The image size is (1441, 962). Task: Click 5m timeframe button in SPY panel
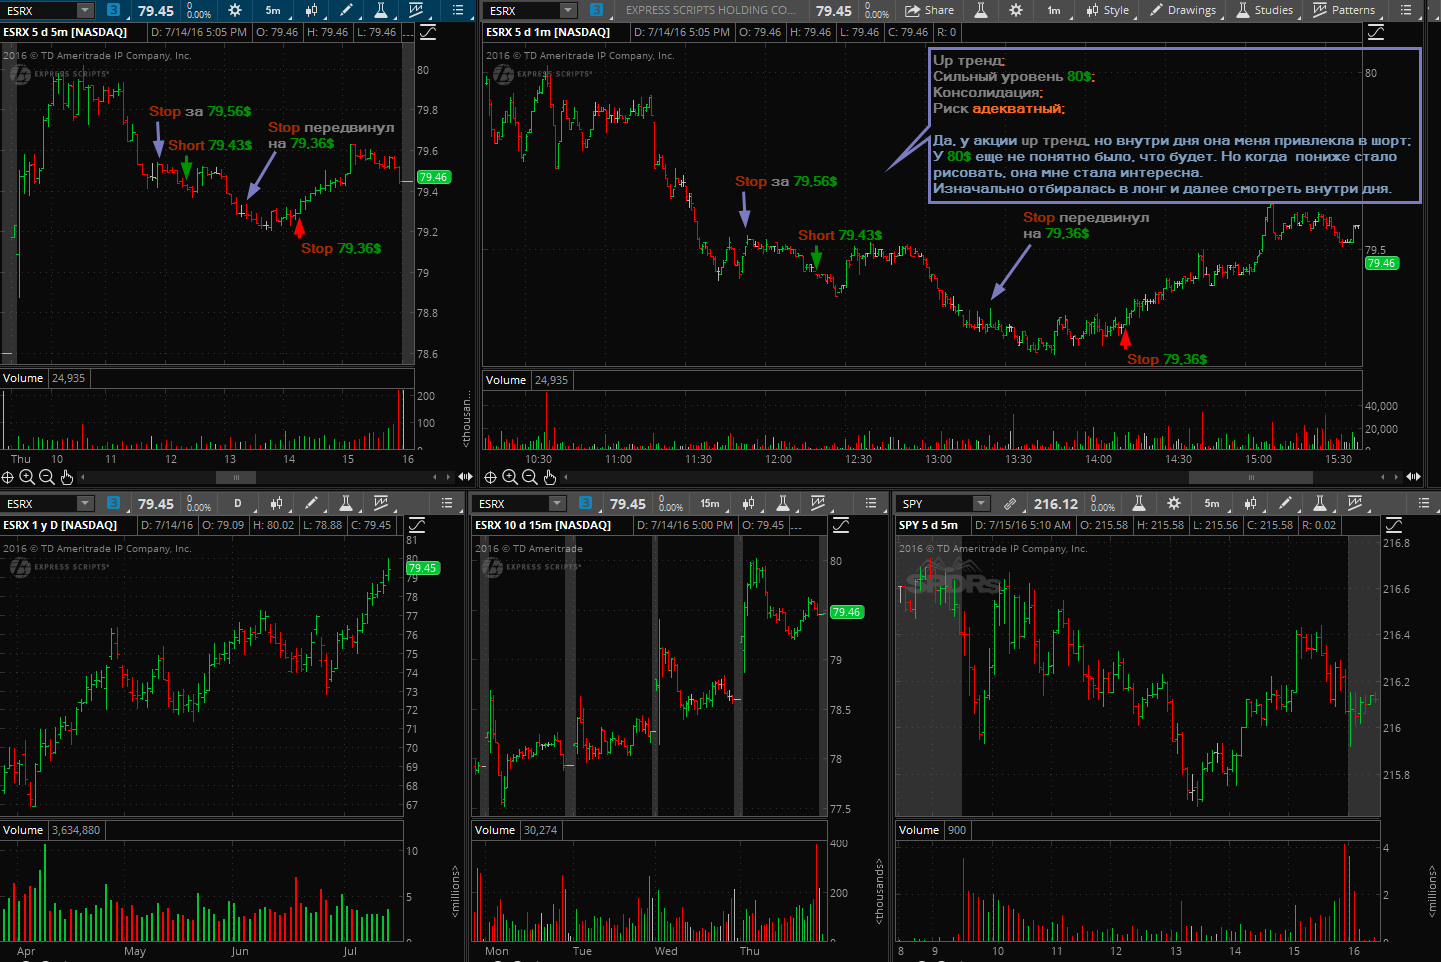pos(1212,503)
